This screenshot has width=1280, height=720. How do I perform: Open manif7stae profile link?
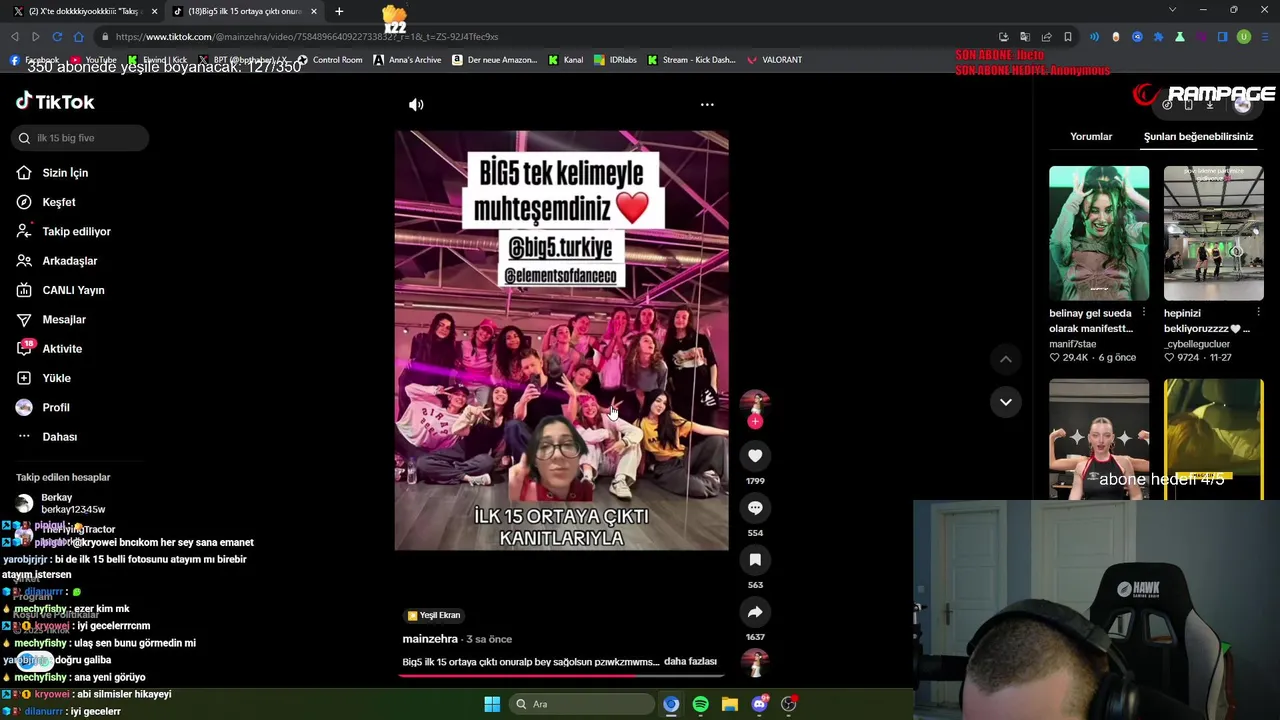pyautogui.click(x=1072, y=344)
